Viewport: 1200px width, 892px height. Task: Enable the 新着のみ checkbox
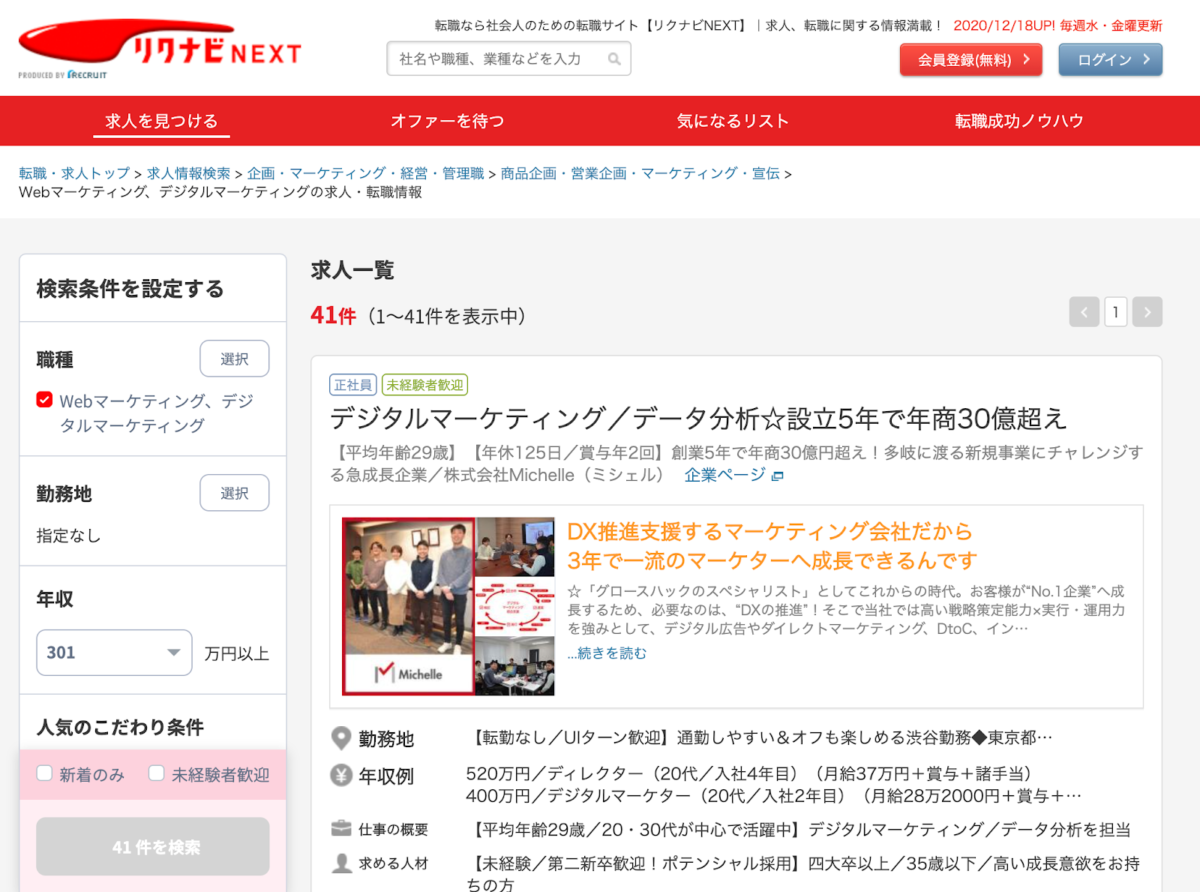click(x=44, y=773)
